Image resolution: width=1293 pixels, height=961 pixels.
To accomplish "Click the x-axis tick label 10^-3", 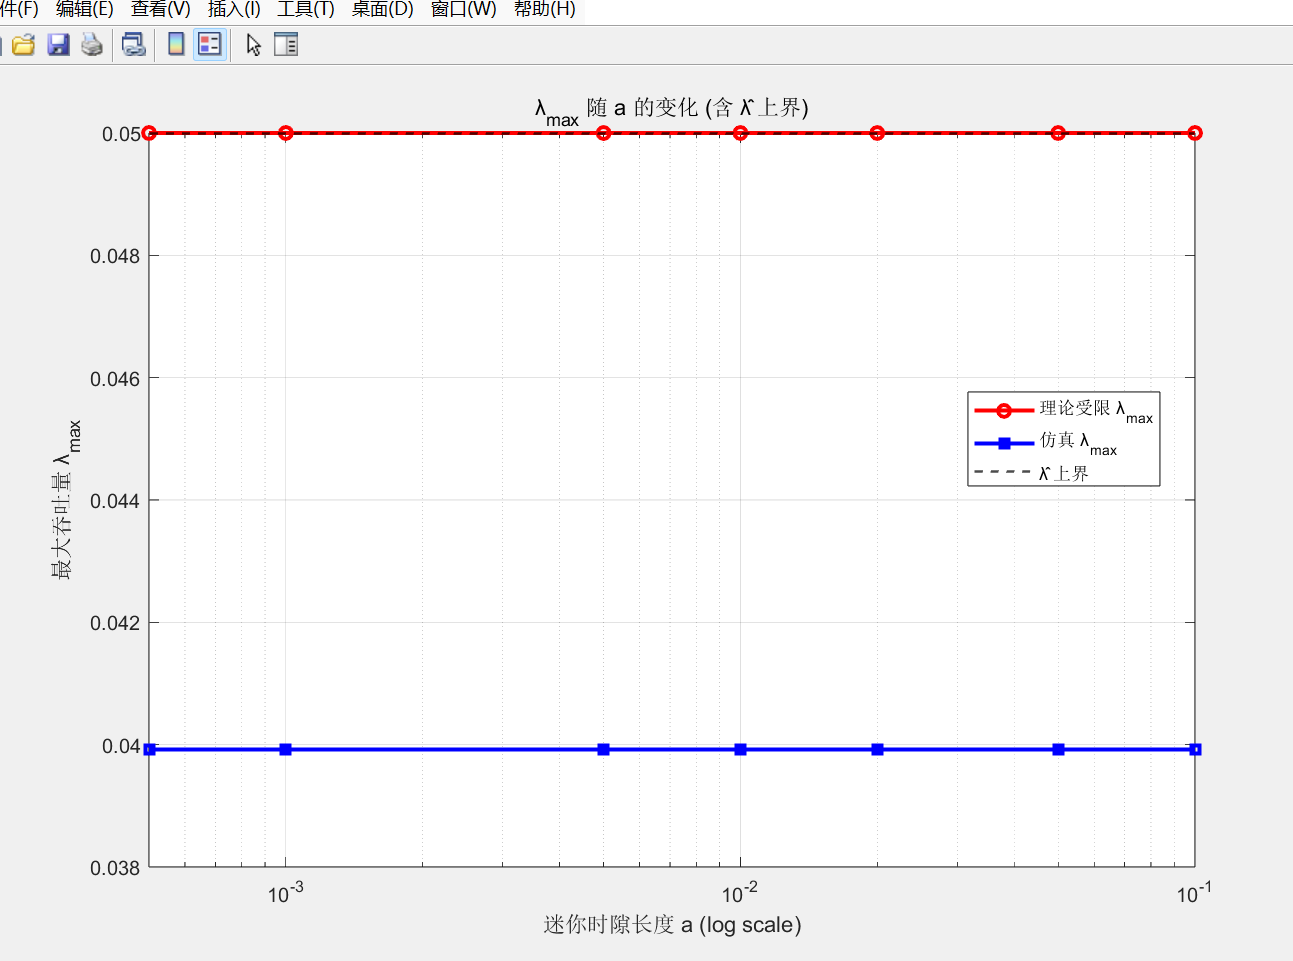I will tap(285, 892).
